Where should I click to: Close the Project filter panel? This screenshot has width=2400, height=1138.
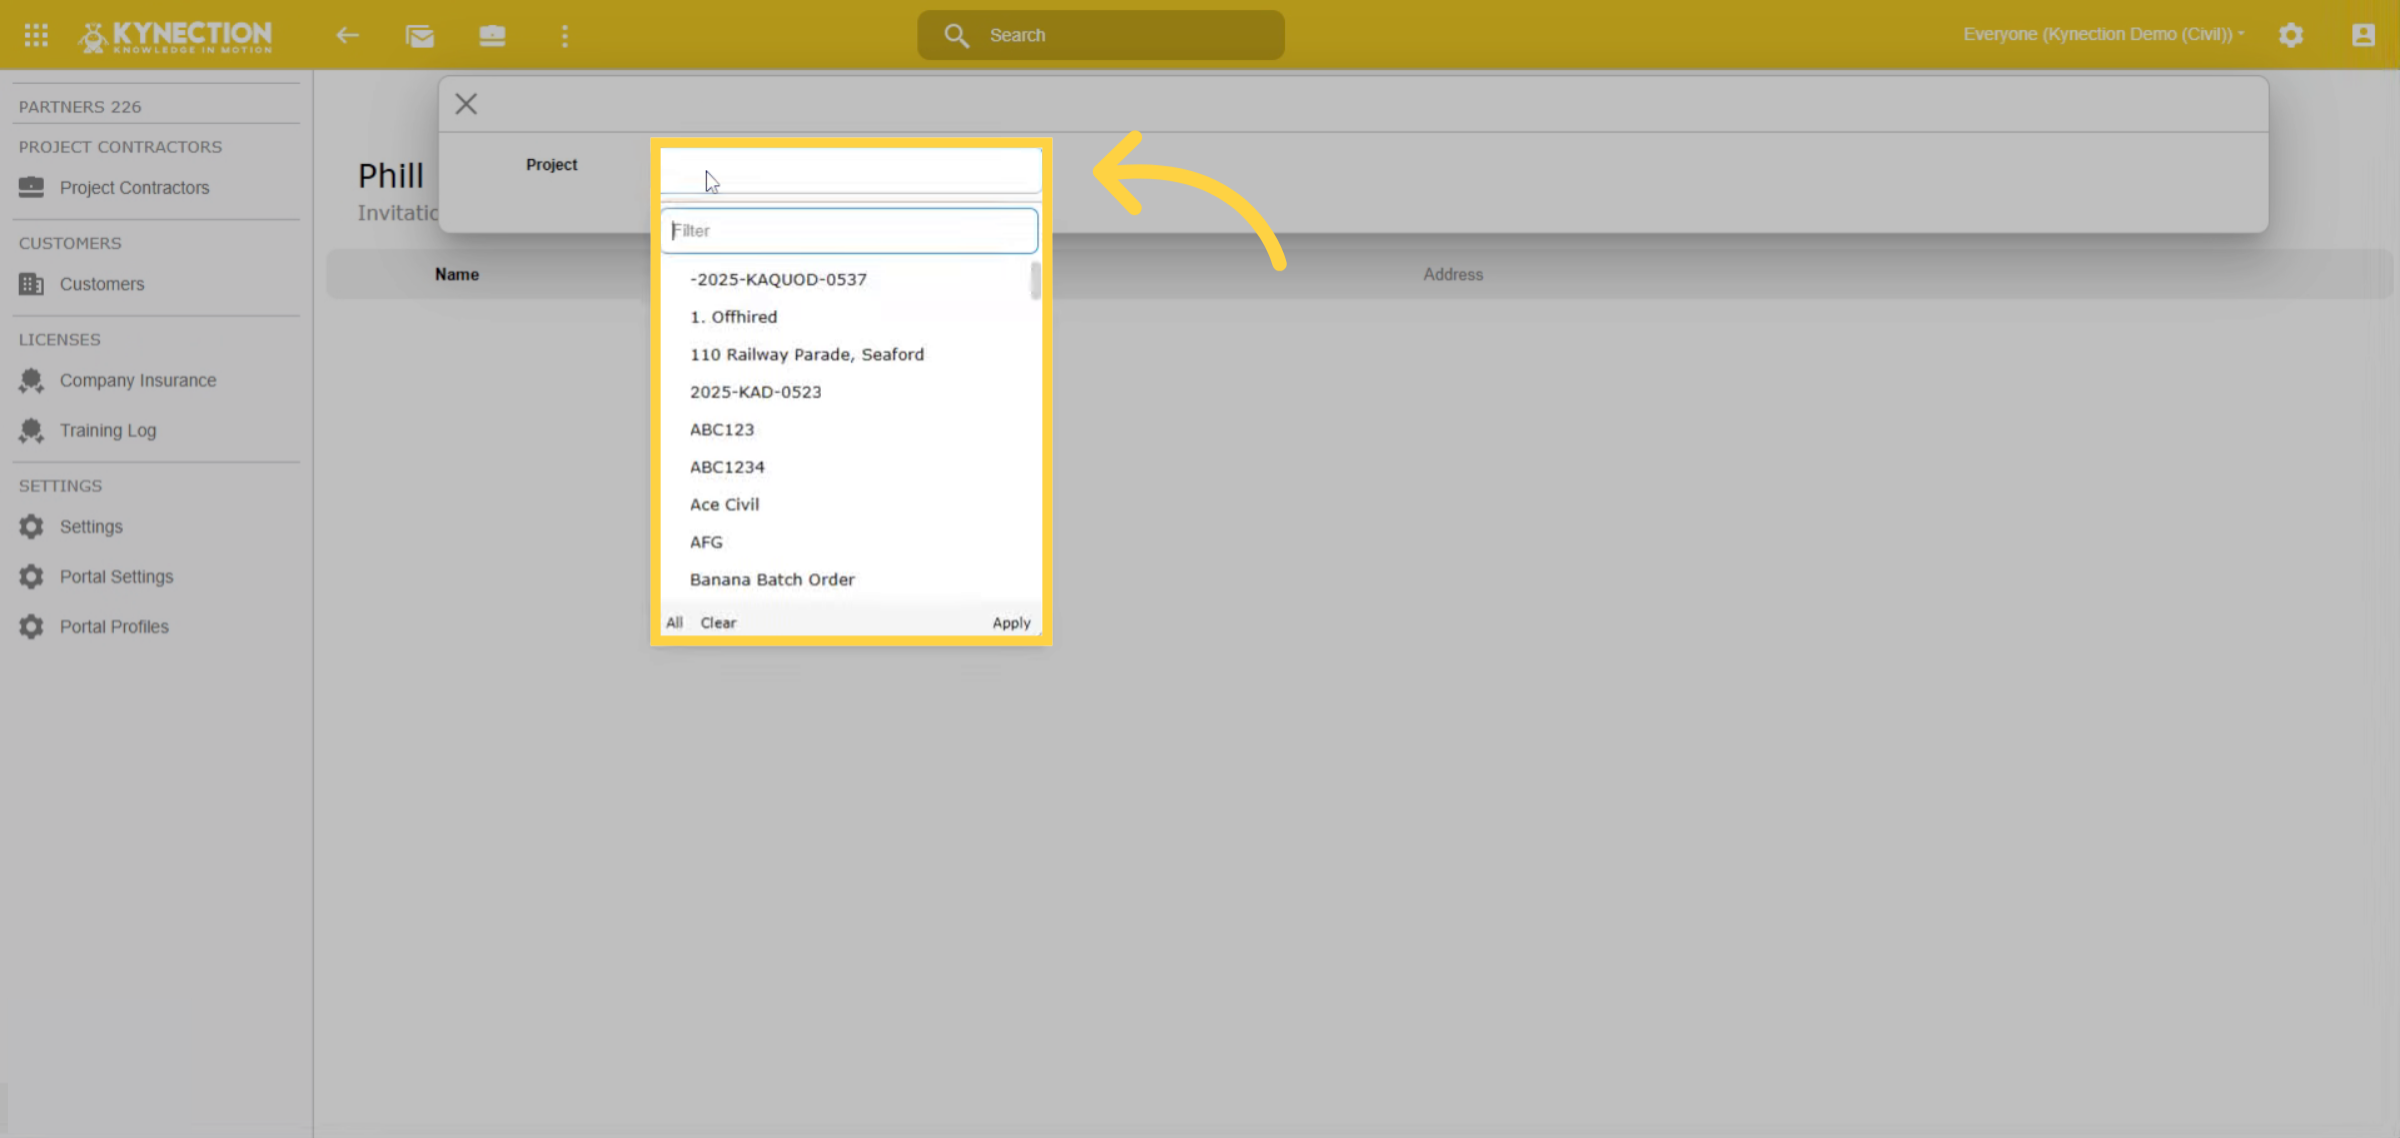click(x=466, y=104)
